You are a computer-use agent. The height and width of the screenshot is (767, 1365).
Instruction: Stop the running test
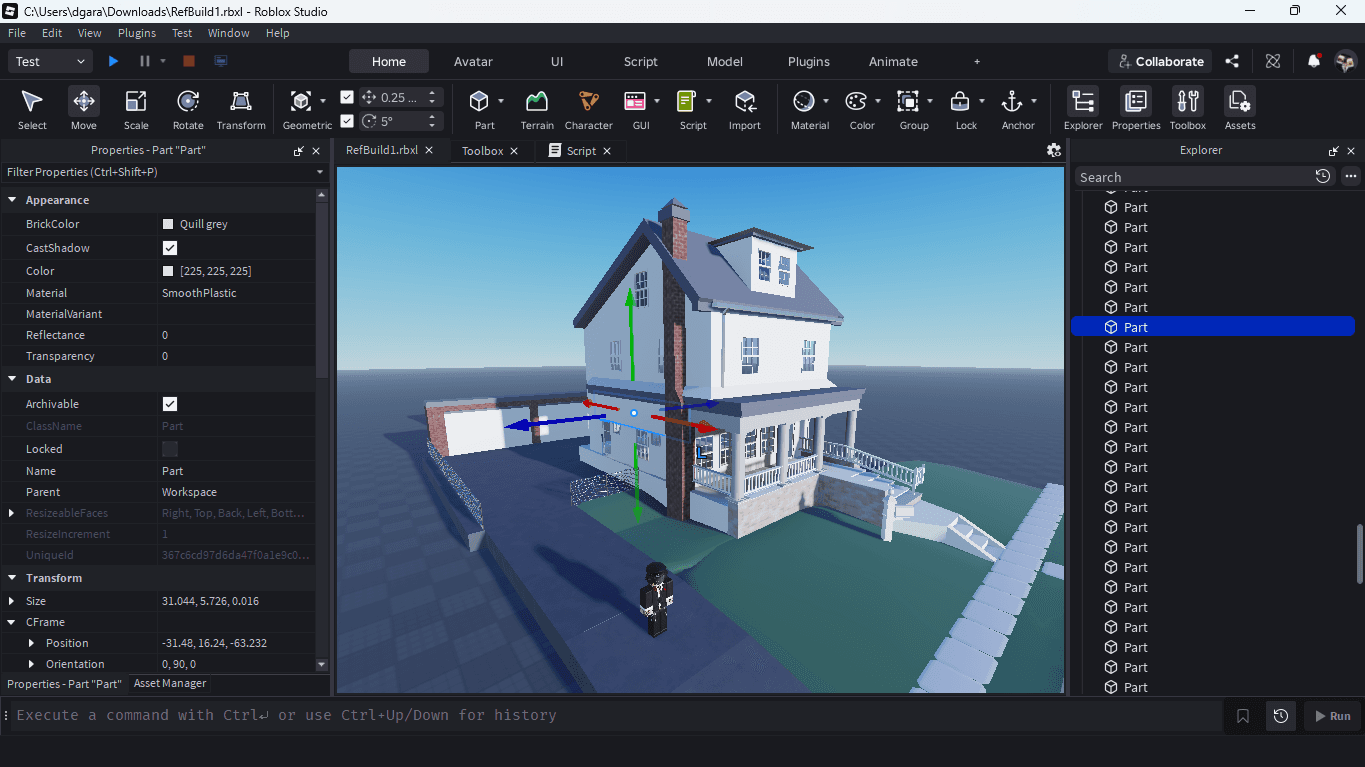click(189, 61)
